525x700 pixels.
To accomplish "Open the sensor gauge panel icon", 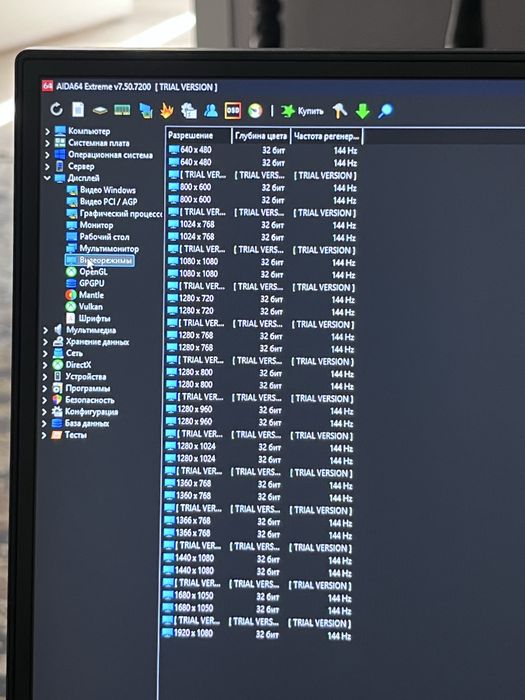I will tap(255, 111).
